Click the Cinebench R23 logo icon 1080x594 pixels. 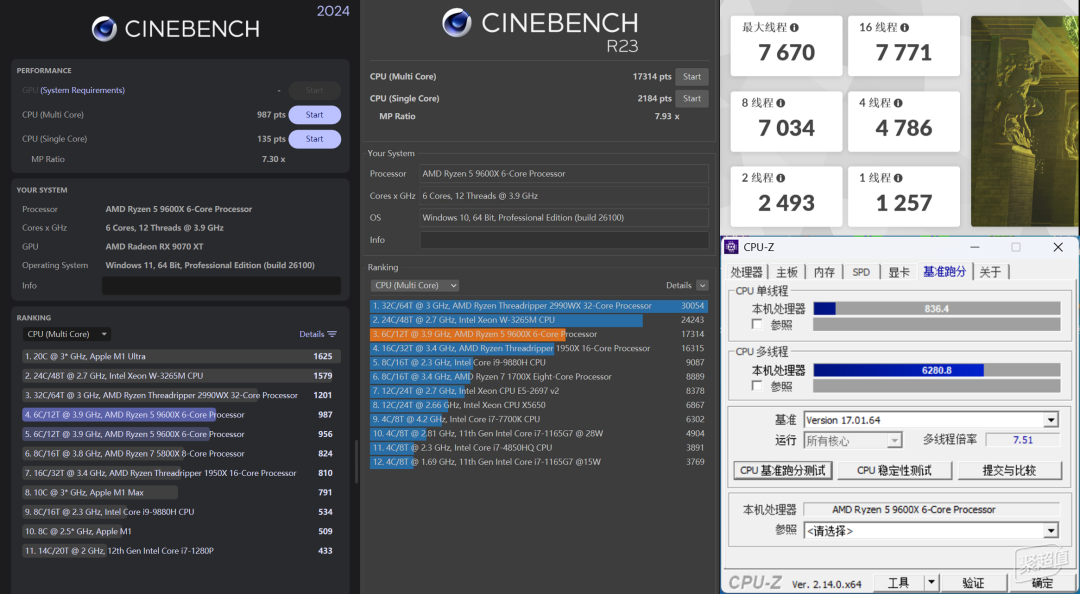point(457,23)
